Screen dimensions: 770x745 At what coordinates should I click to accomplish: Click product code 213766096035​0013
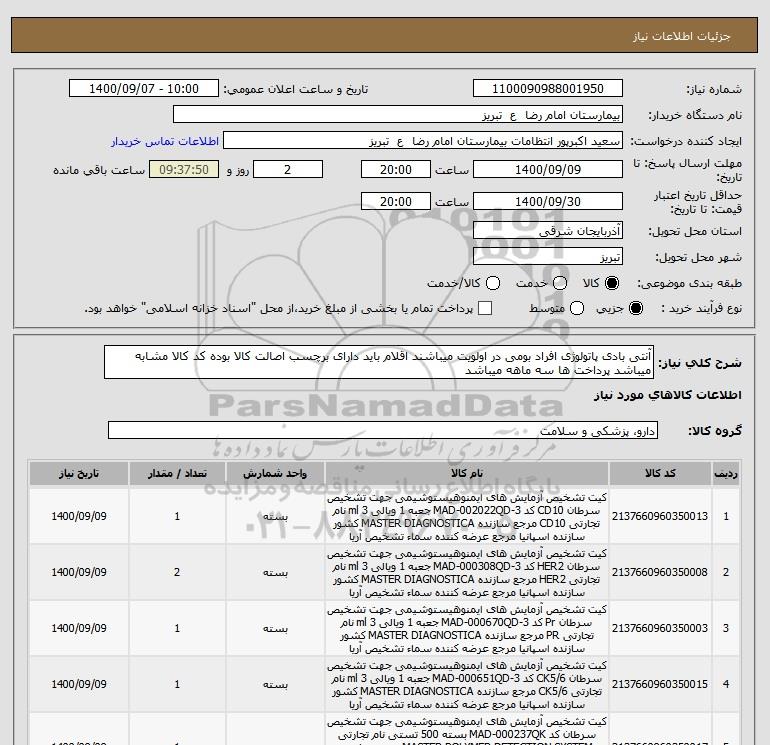(x=660, y=516)
